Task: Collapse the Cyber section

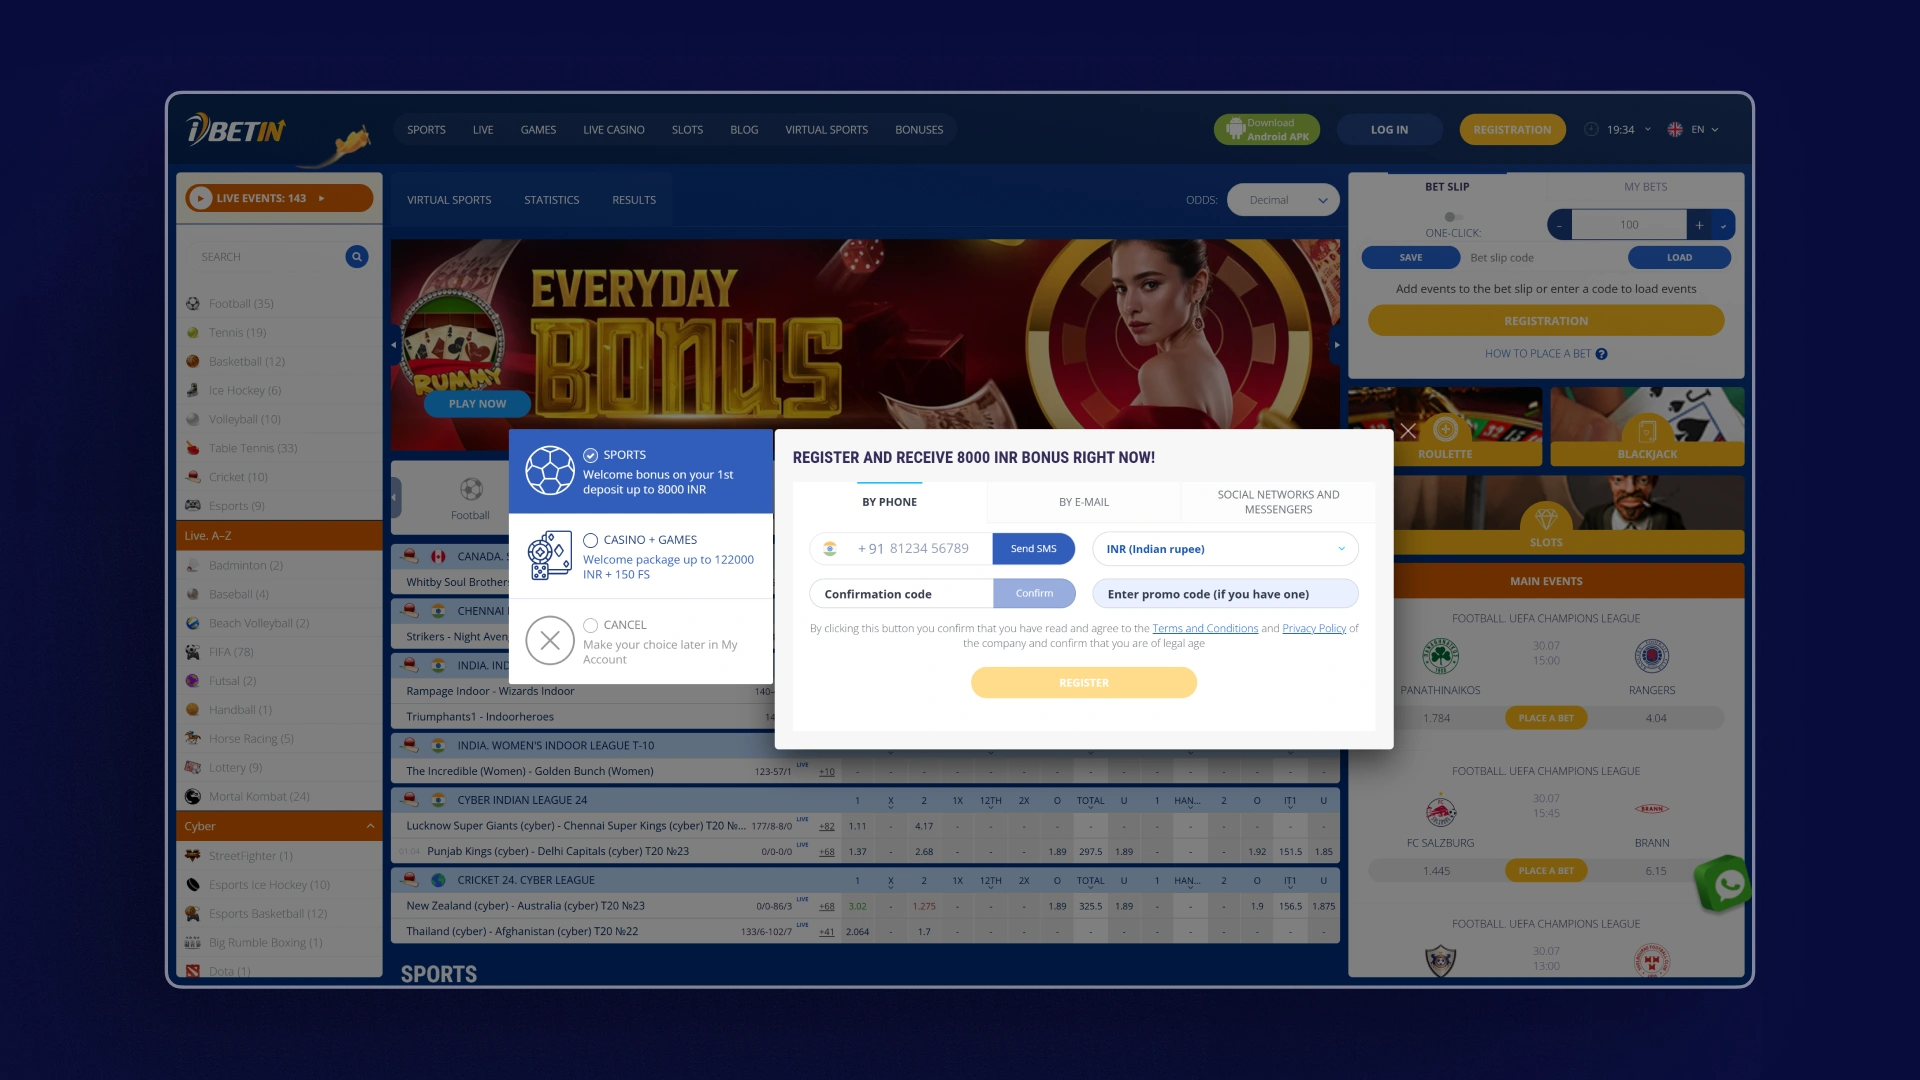Action: [370, 826]
